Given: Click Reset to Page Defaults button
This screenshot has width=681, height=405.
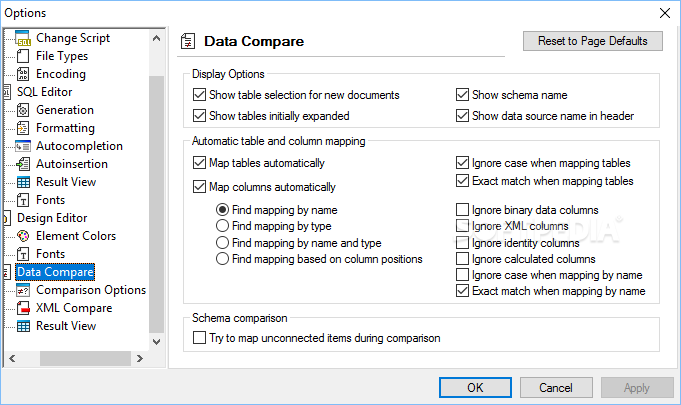Looking at the screenshot, I should tap(593, 41).
